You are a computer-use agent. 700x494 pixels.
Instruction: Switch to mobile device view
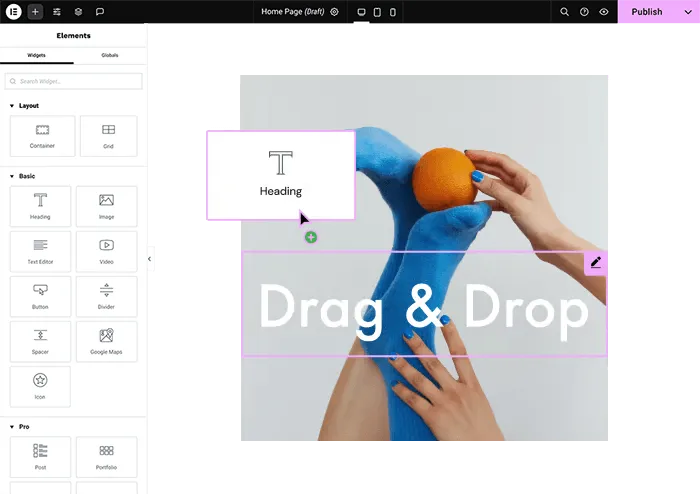[x=392, y=12]
